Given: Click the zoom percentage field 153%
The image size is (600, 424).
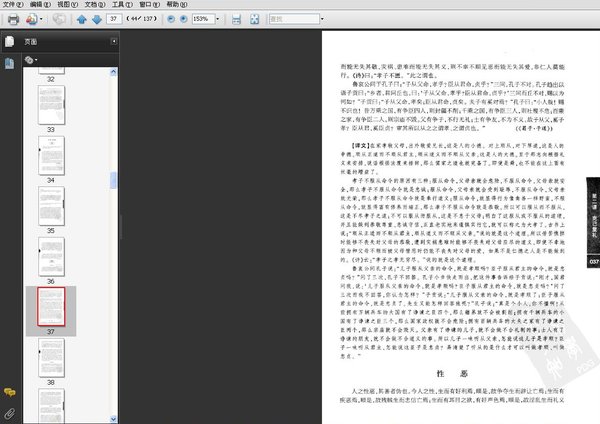Looking at the screenshot, I should [203, 19].
